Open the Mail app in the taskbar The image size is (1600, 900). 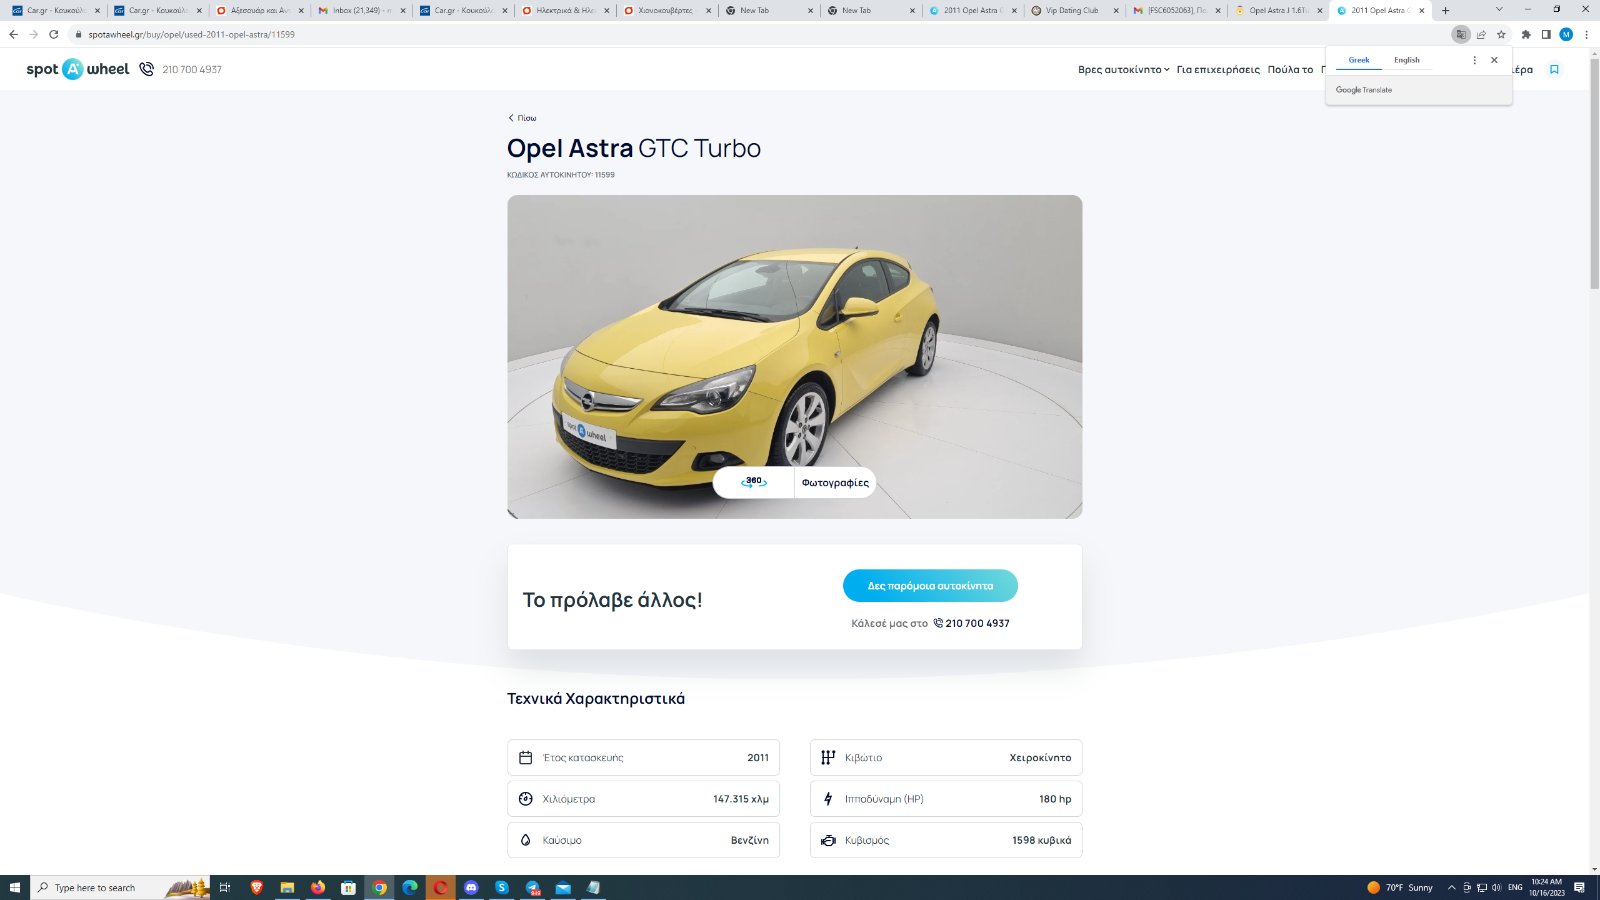pyautogui.click(x=563, y=887)
